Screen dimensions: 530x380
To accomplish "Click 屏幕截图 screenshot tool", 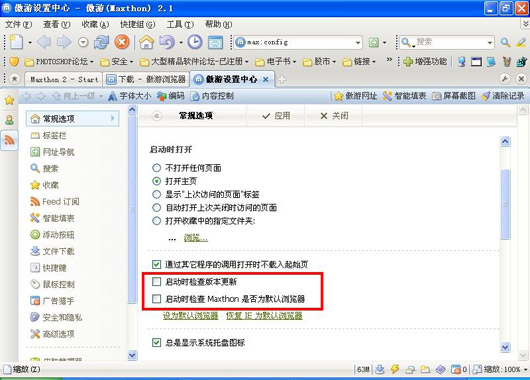I will click(454, 96).
